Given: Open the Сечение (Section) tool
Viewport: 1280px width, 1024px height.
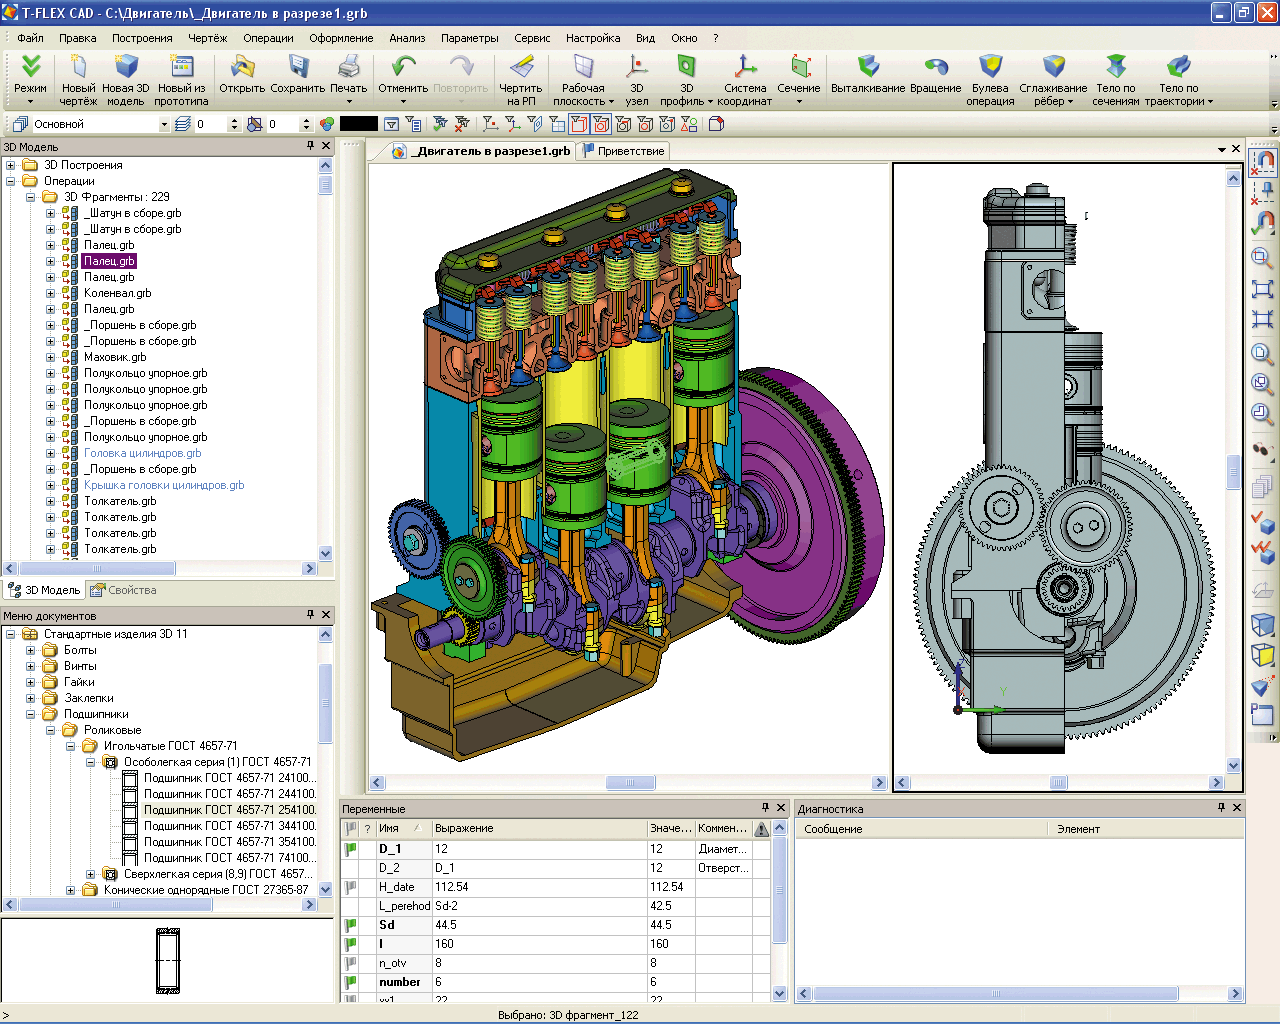Looking at the screenshot, I should 799,67.
